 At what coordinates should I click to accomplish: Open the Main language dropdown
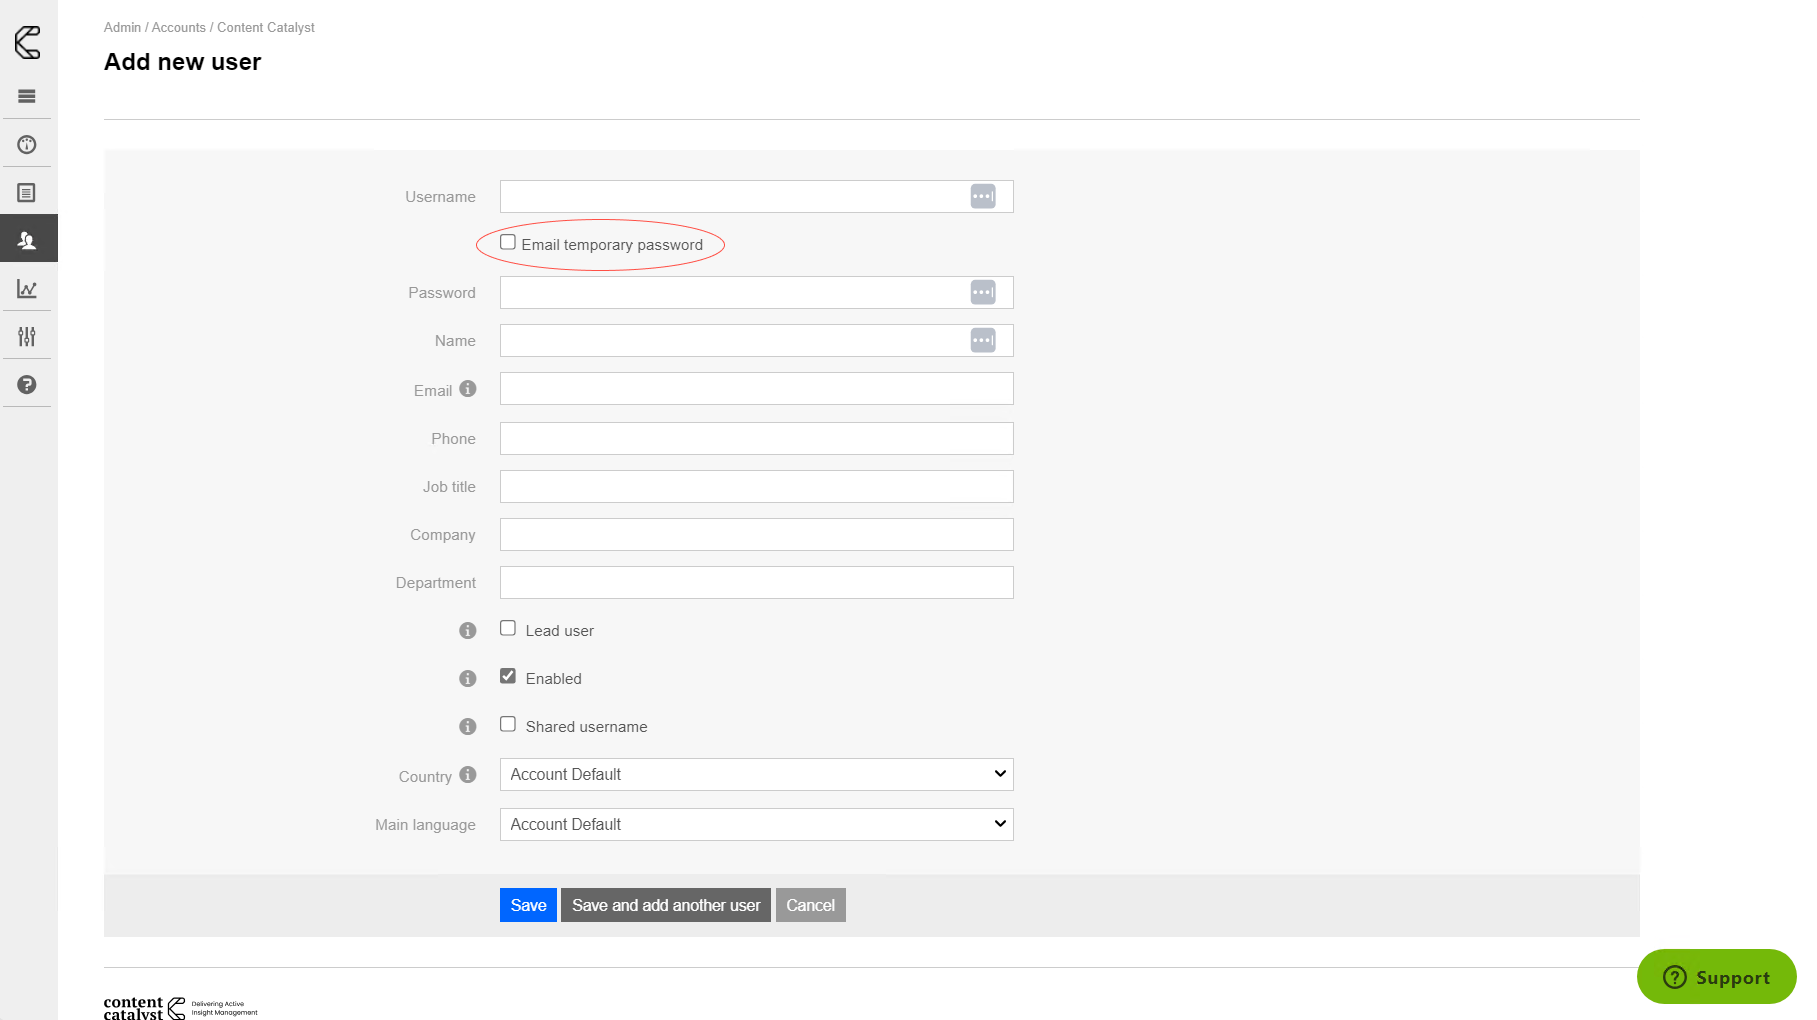tap(756, 825)
